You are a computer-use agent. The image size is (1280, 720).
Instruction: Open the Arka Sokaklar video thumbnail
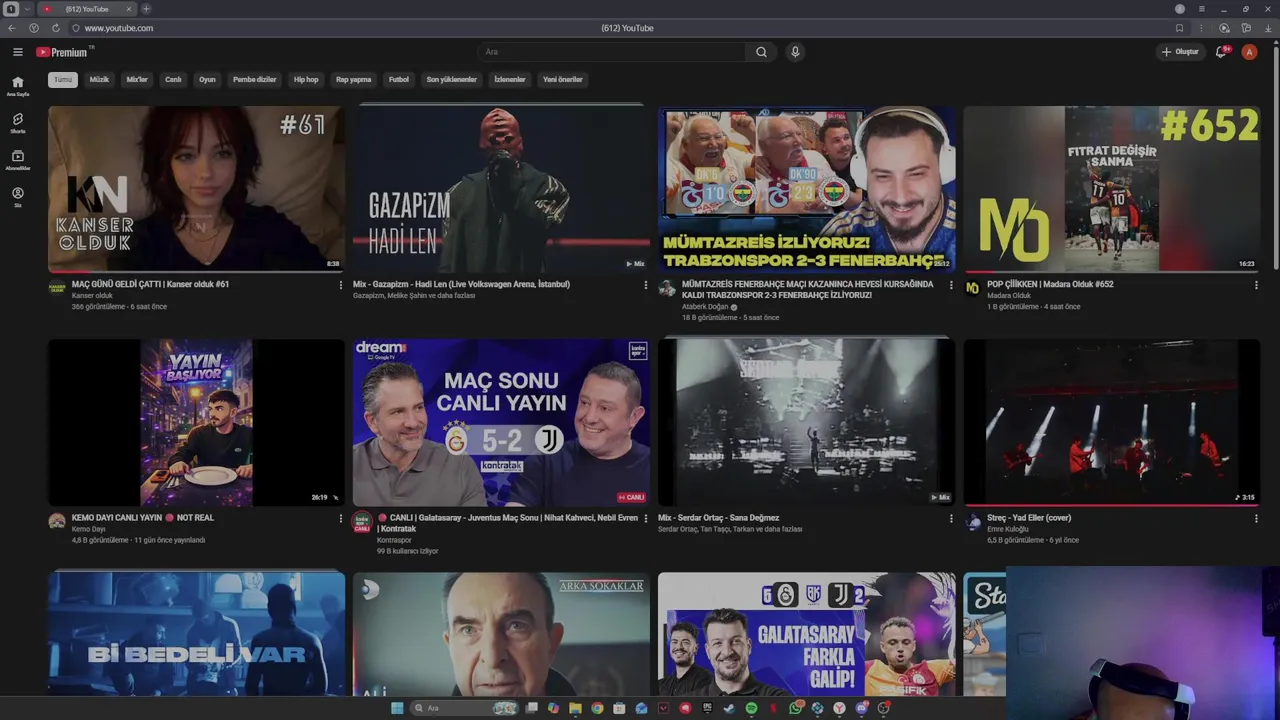[x=501, y=634]
